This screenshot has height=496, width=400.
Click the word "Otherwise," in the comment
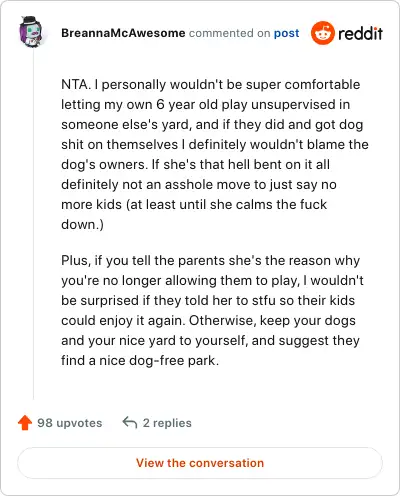(222, 320)
